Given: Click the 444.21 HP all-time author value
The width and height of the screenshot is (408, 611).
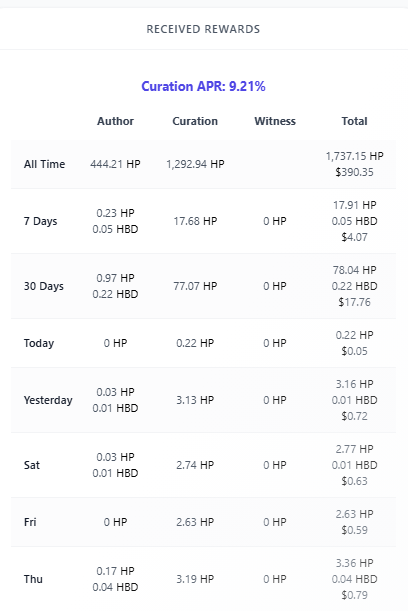Looking at the screenshot, I should point(115,164).
